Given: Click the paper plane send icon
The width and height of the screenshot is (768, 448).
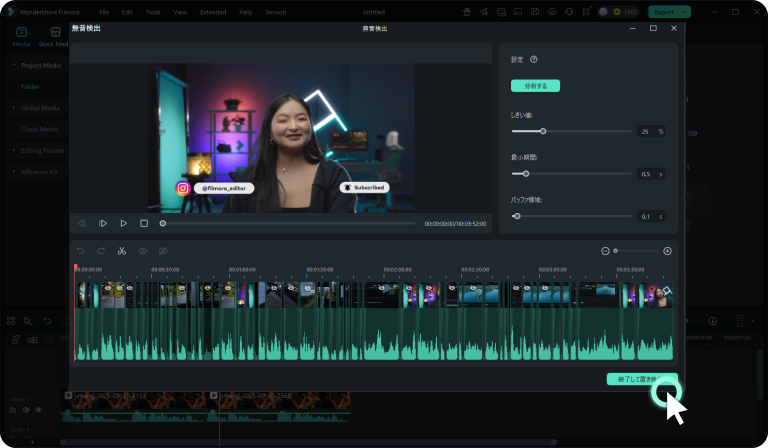Looking at the screenshot, I should point(484,12).
